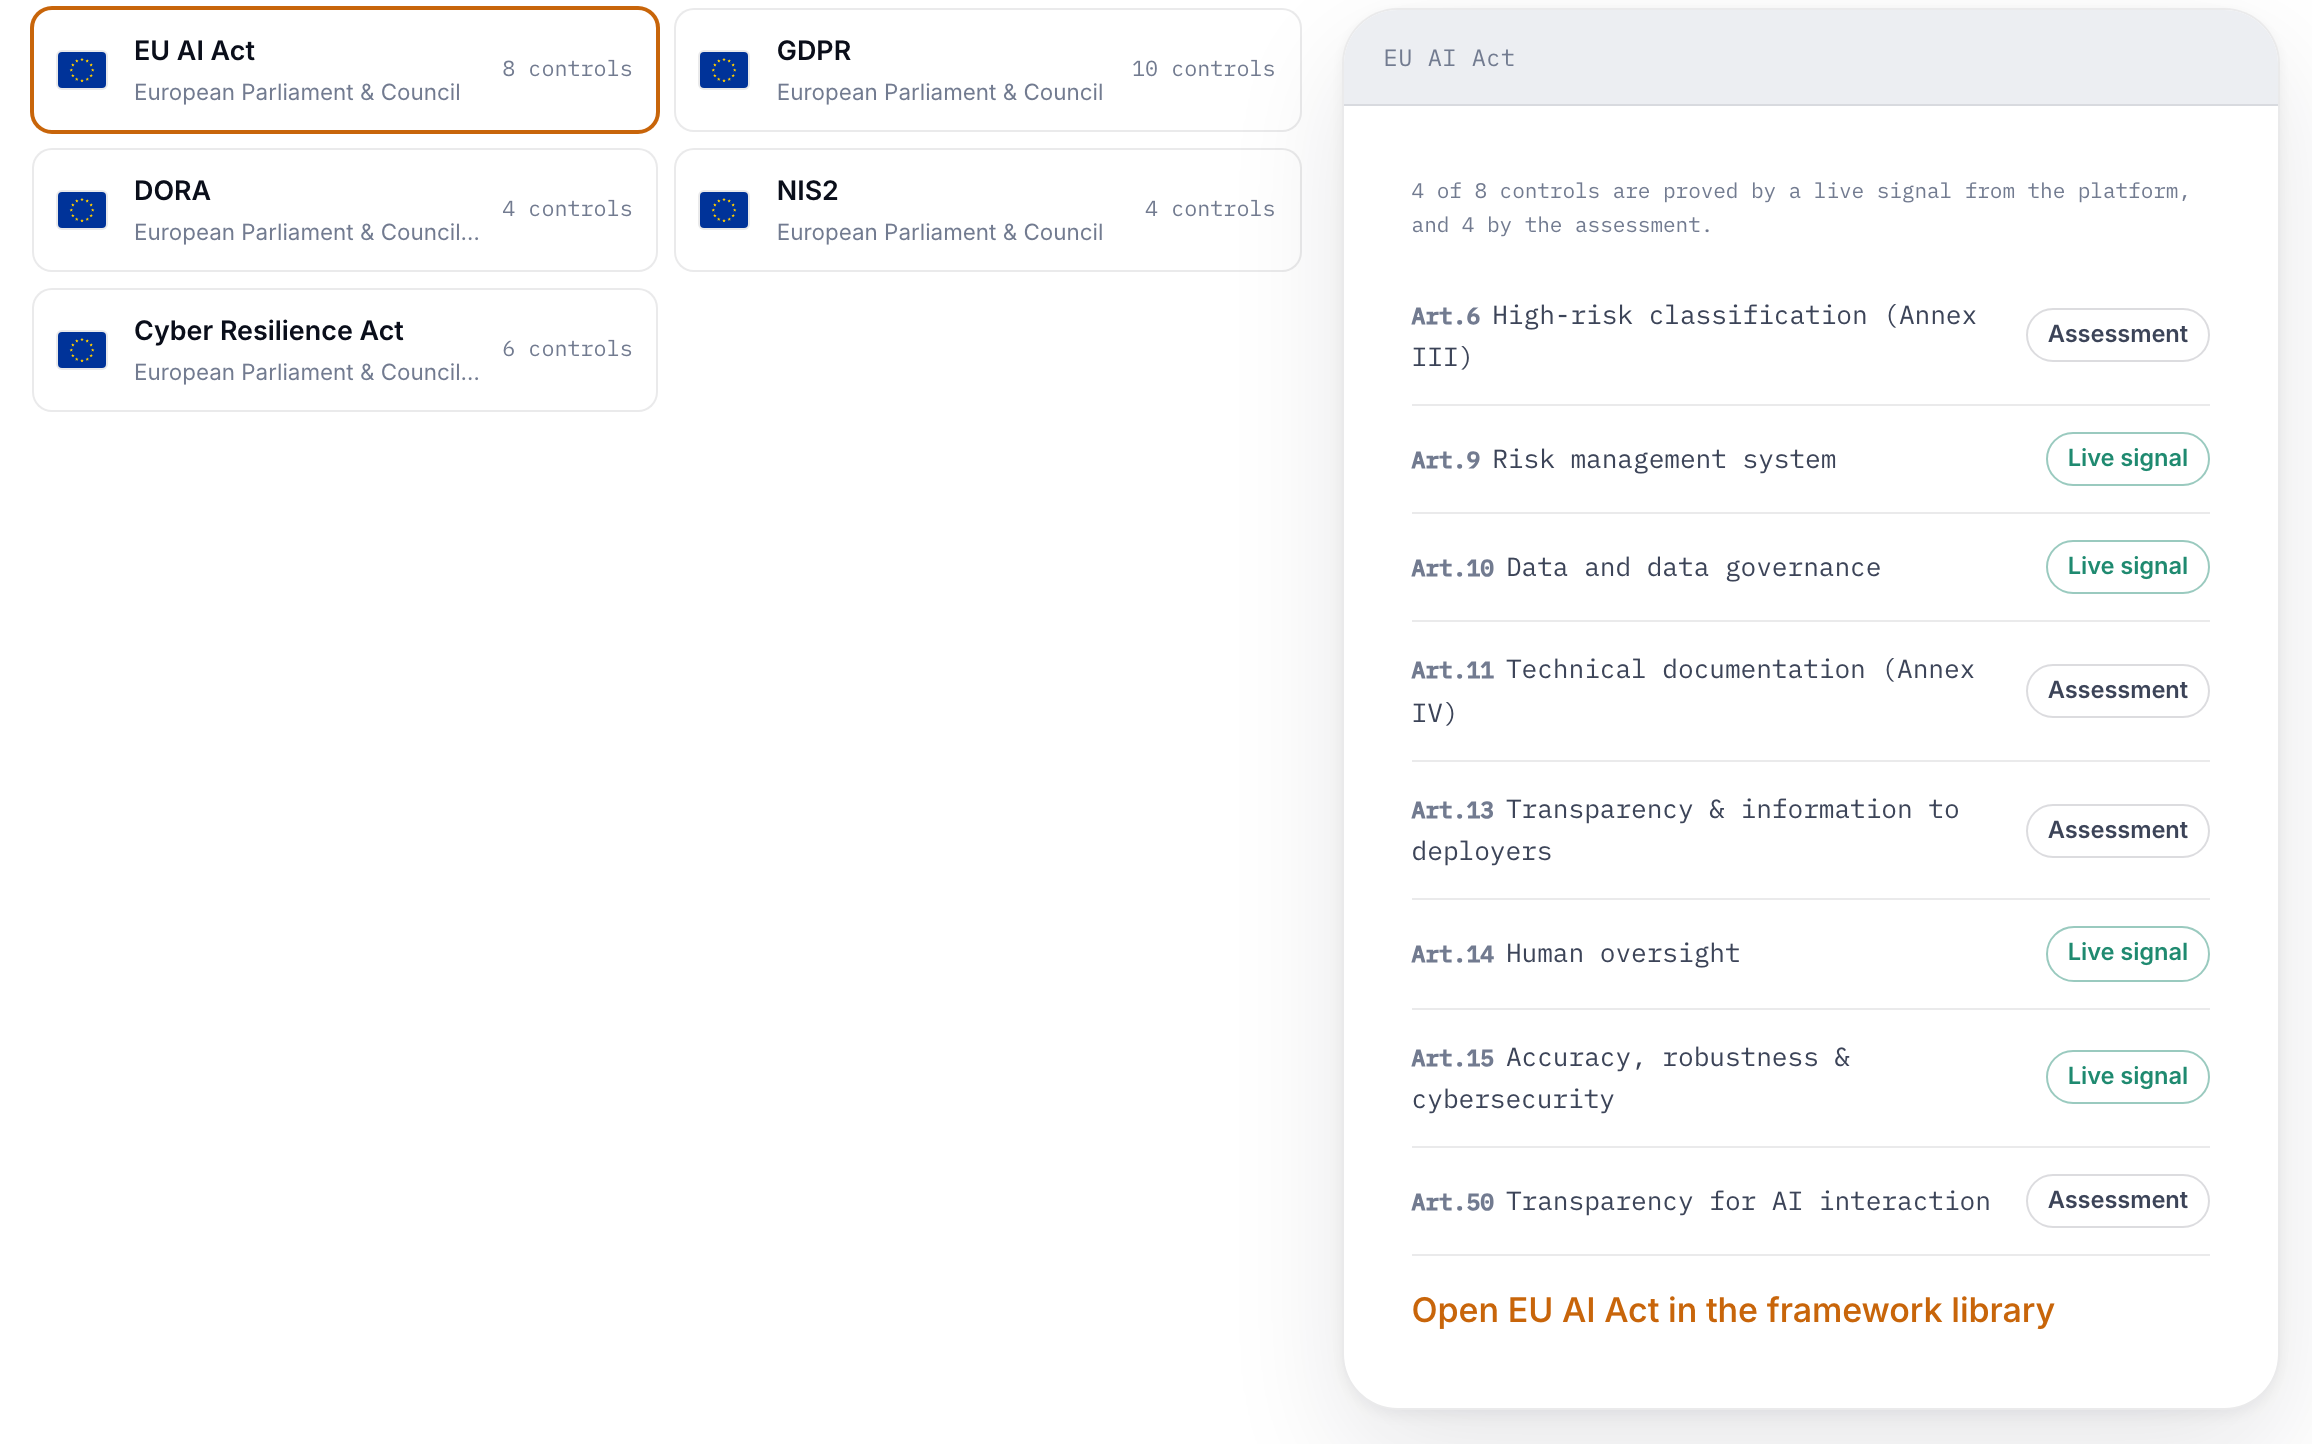Click 'Art.50 Transparency for AI interaction' text
Viewport: 2312px width, 1444px height.
1701,1202
